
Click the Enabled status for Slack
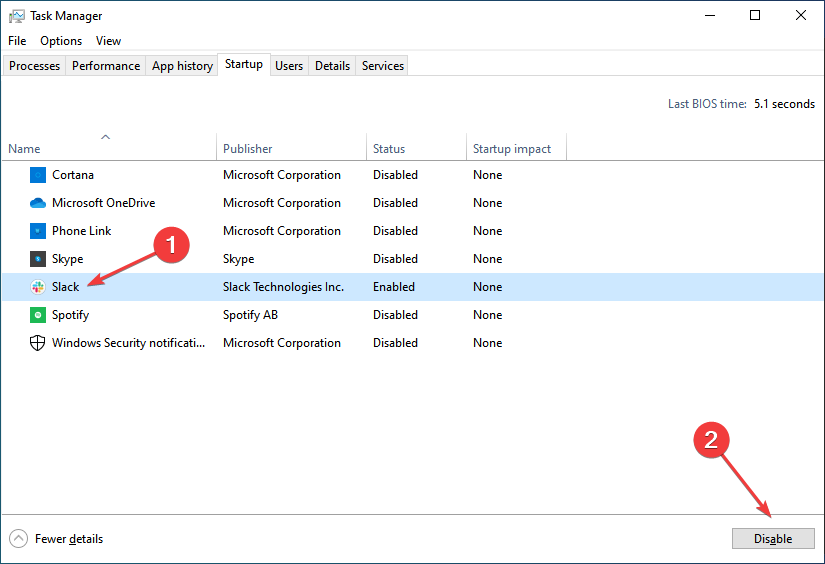pyautogui.click(x=394, y=287)
